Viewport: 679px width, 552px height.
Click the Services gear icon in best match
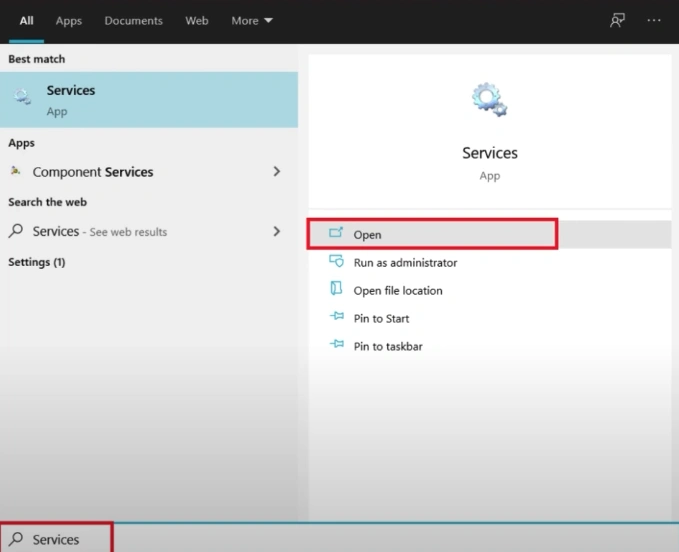pyautogui.click(x=22, y=96)
